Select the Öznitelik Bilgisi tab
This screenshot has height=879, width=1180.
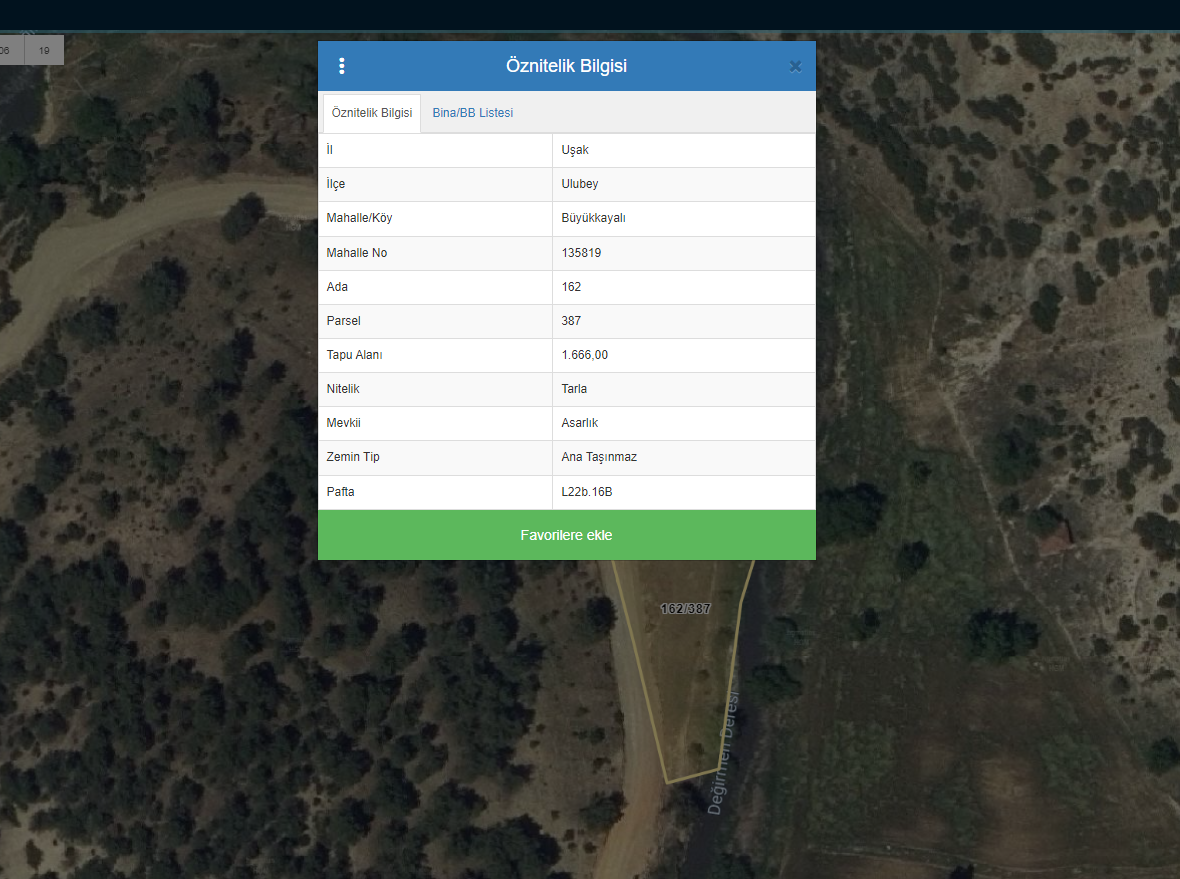pyautogui.click(x=372, y=113)
